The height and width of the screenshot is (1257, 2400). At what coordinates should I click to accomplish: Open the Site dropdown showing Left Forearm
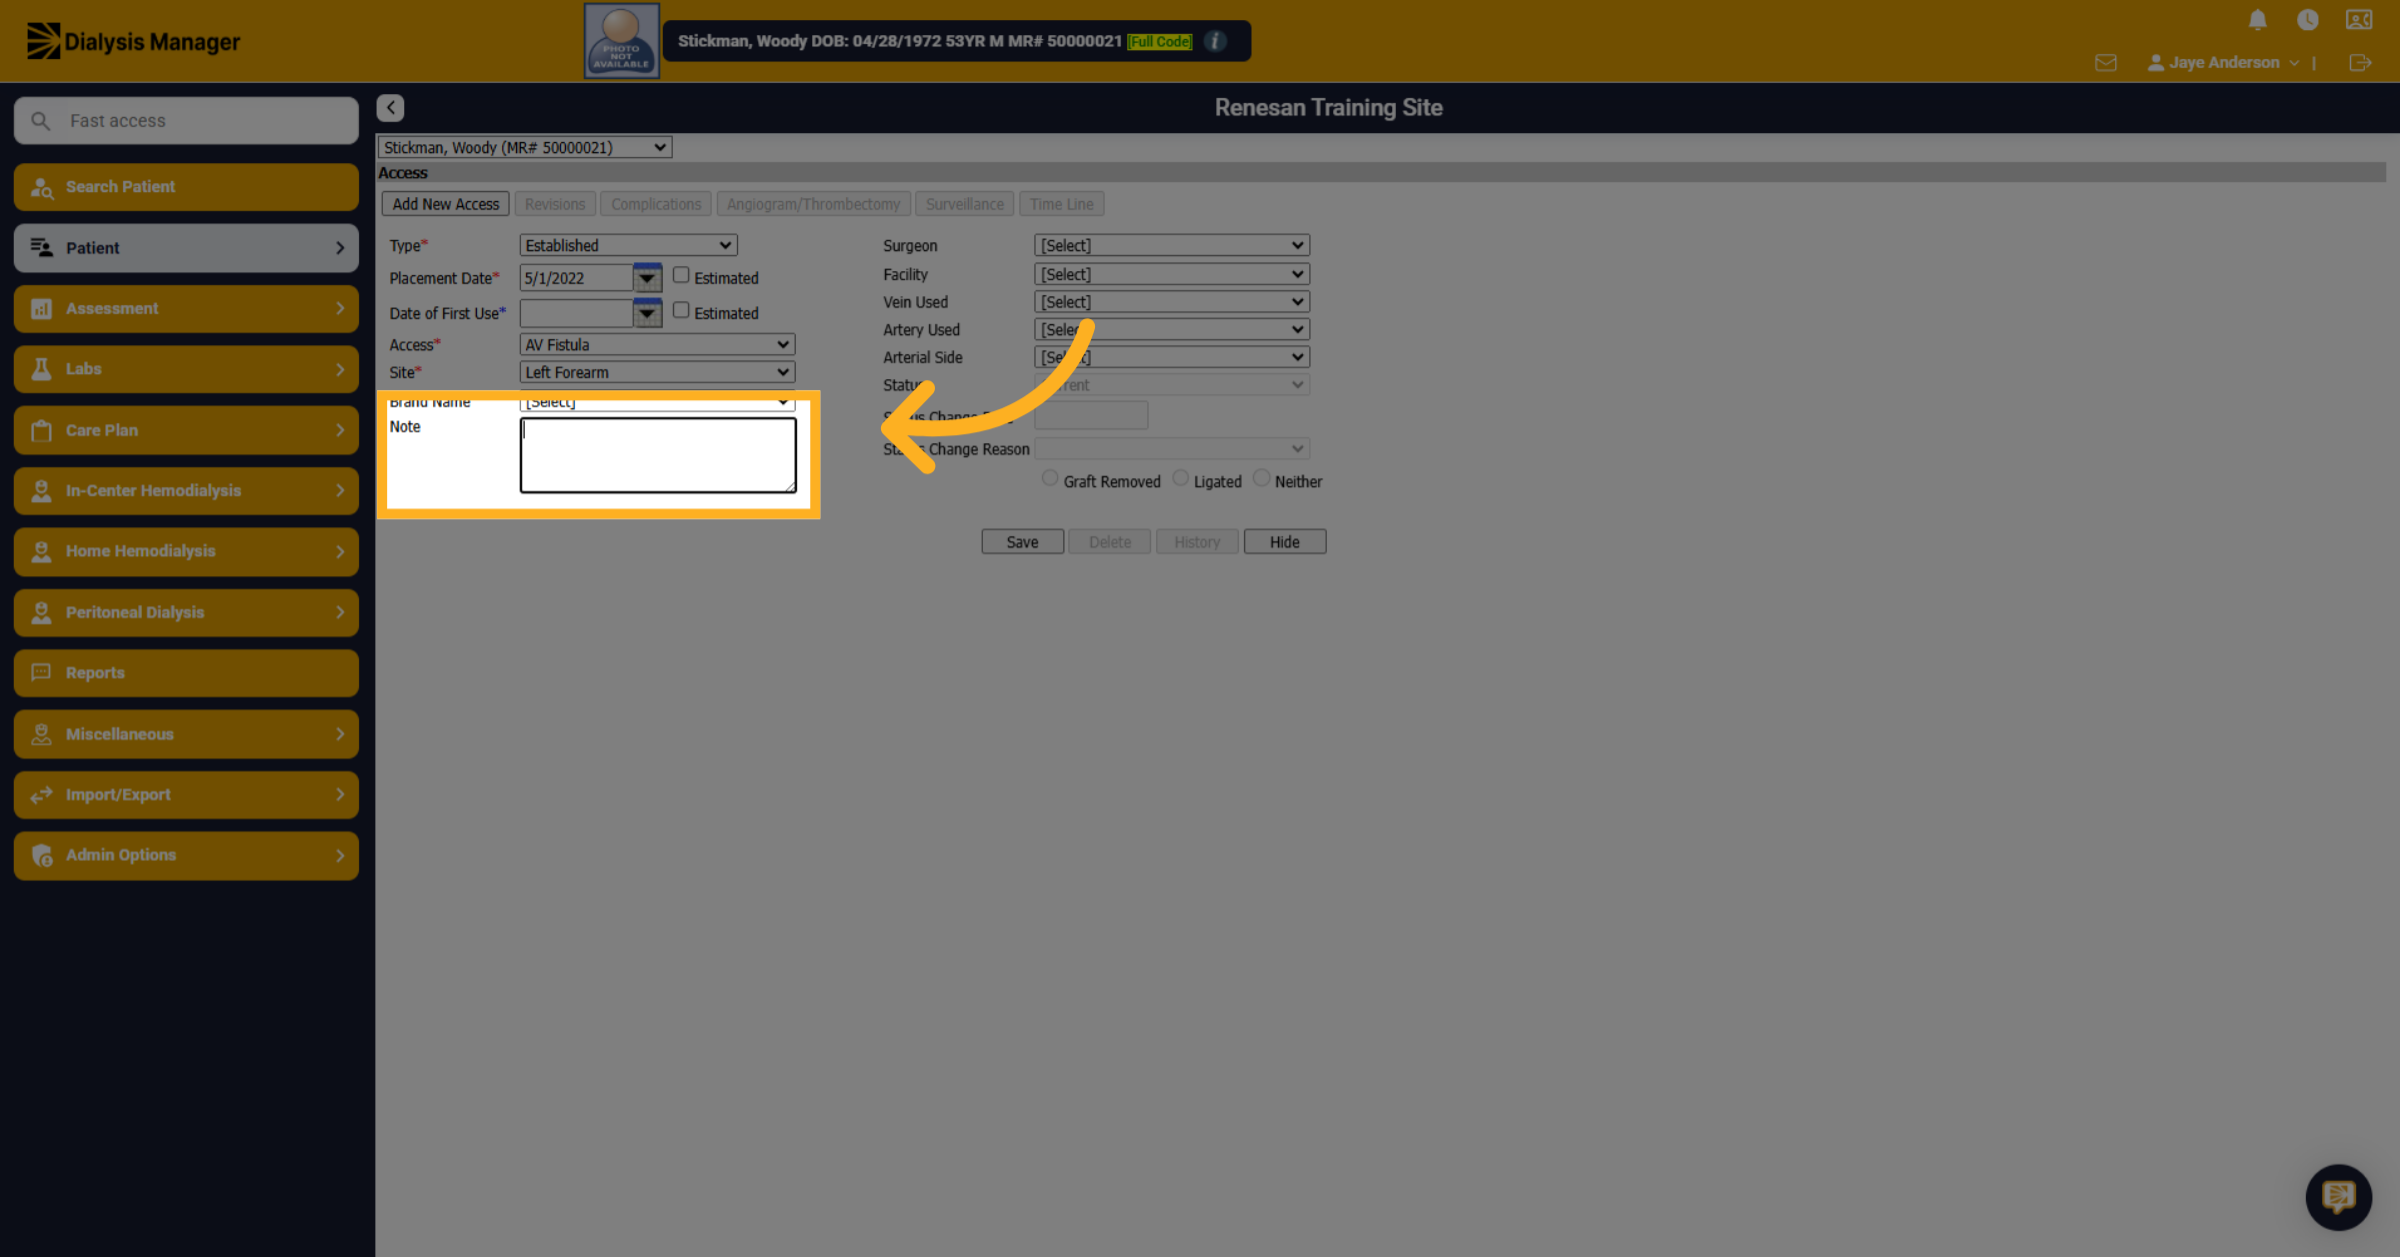[x=657, y=372]
